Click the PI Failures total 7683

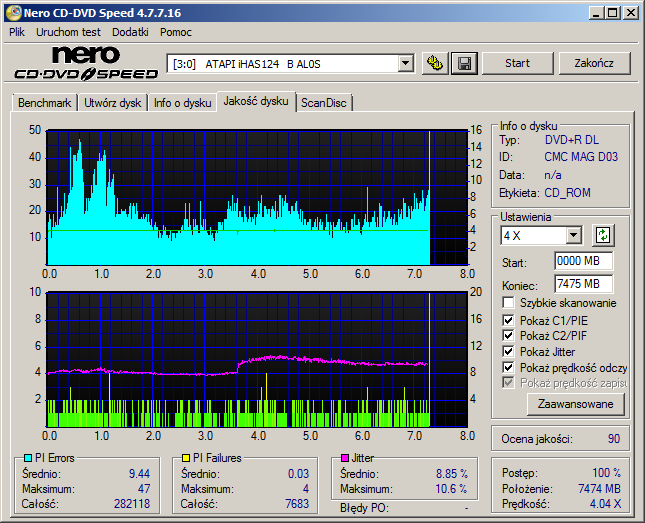297,504
